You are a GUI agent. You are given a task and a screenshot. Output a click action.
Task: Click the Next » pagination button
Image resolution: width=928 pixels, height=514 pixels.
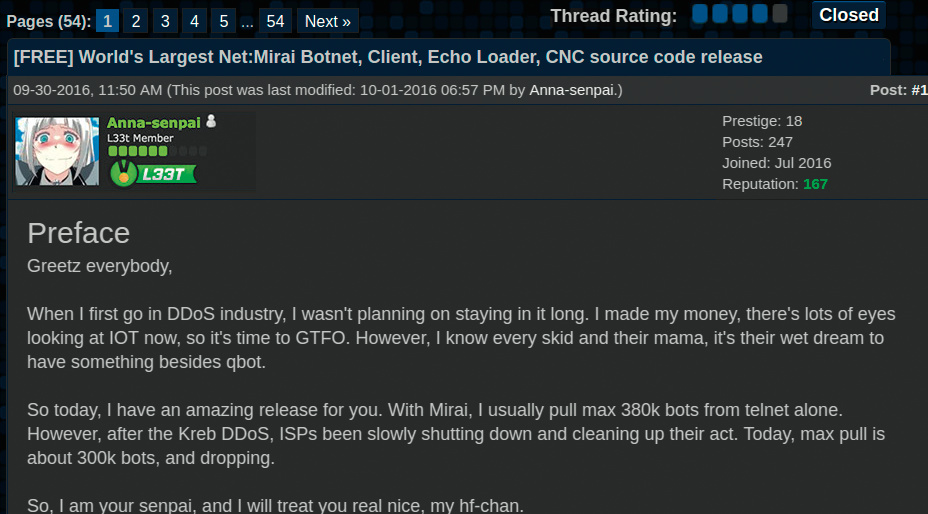coord(327,21)
